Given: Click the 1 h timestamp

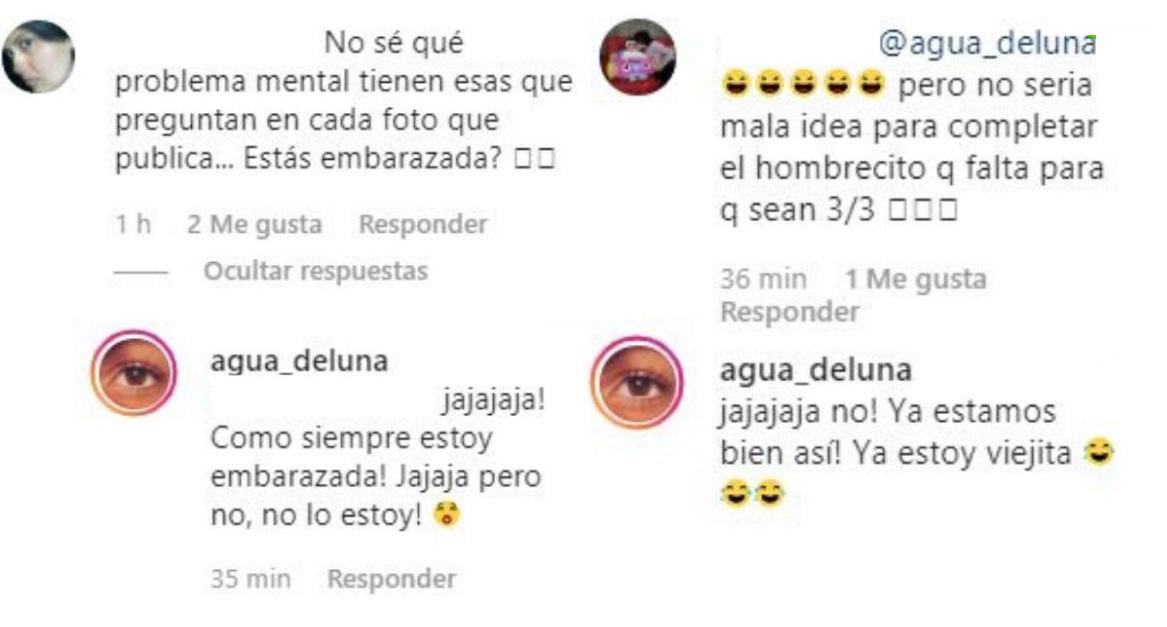Looking at the screenshot, I should 133,224.
